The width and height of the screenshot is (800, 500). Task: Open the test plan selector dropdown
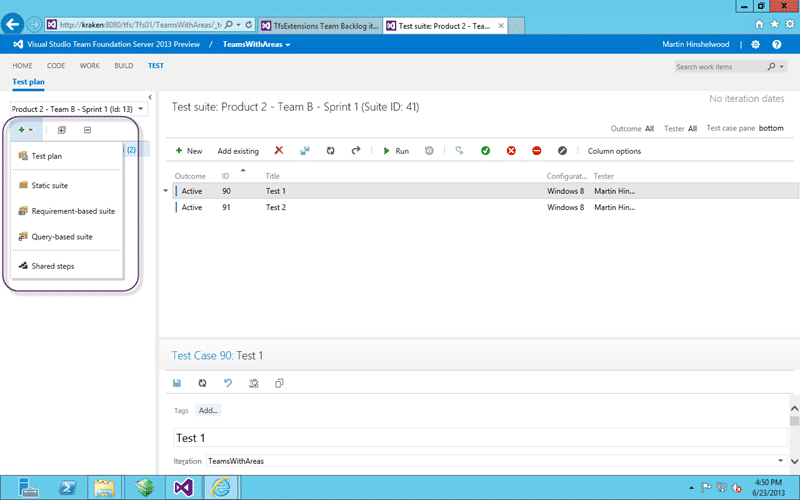click(79, 109)
